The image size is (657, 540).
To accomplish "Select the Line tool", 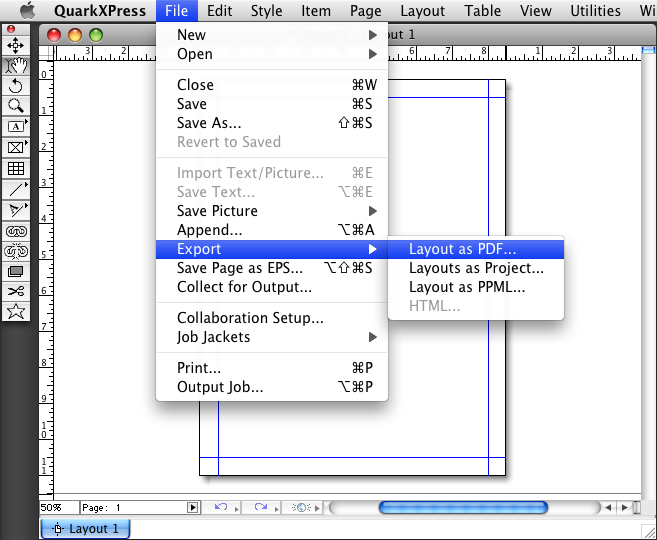I will pyautogui.click(x=16, y=189).
